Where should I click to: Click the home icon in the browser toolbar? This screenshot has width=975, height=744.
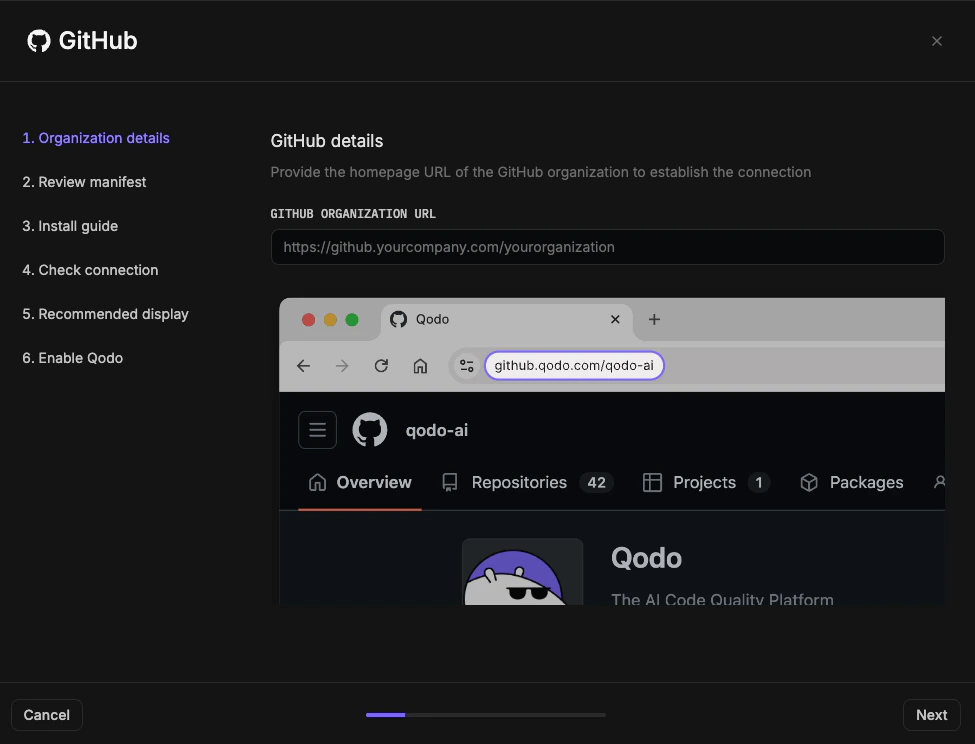(420, 366)
